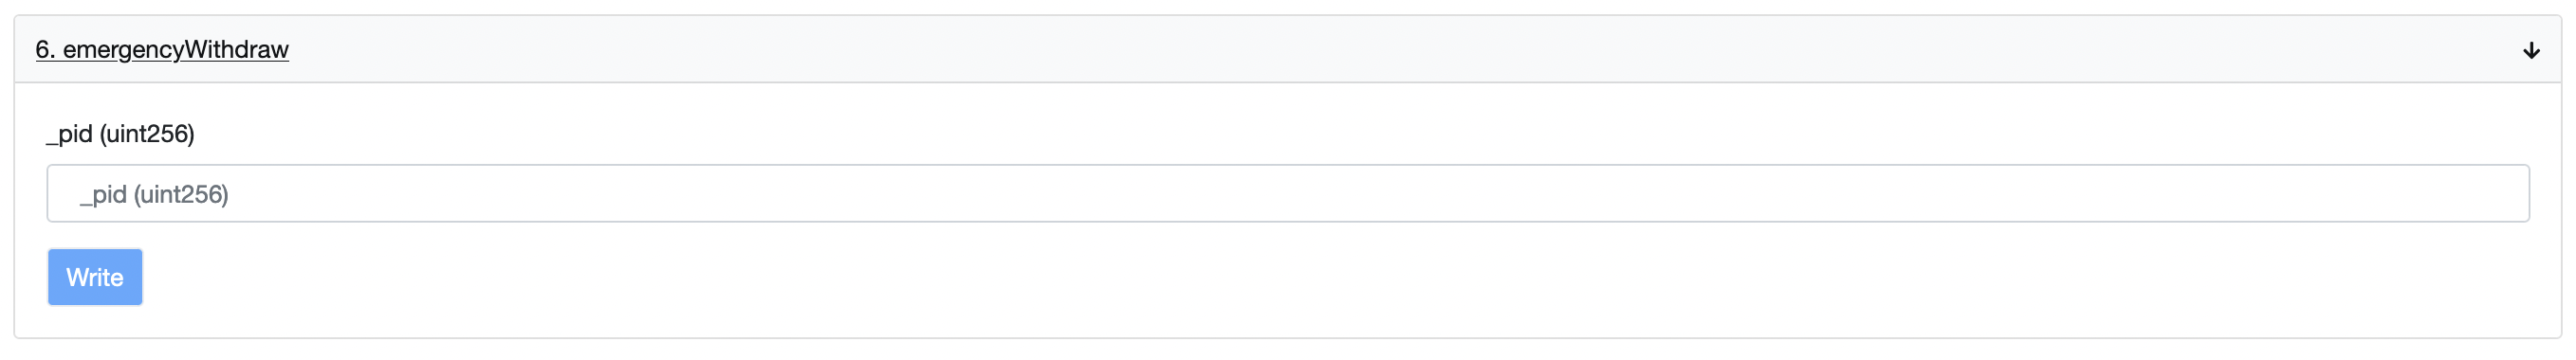This screenshot has width=2576, height=360.
Task: Tap the arrow at the header's right edge
Action: point(2531,50)
